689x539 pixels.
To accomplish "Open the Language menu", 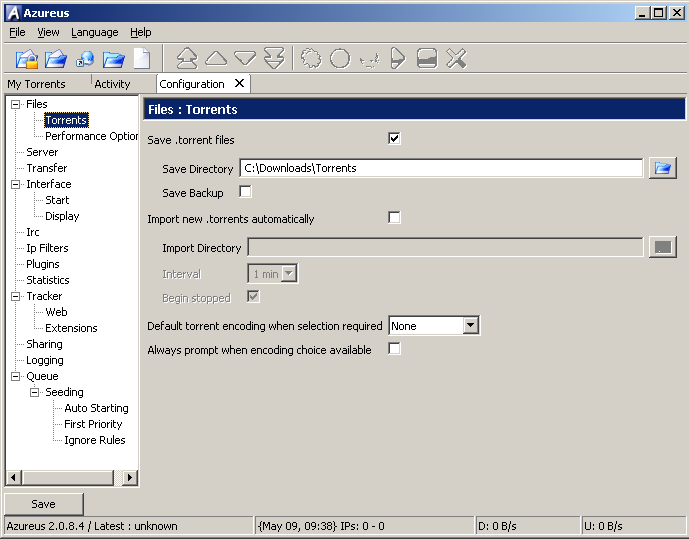I will coord(94,32).
